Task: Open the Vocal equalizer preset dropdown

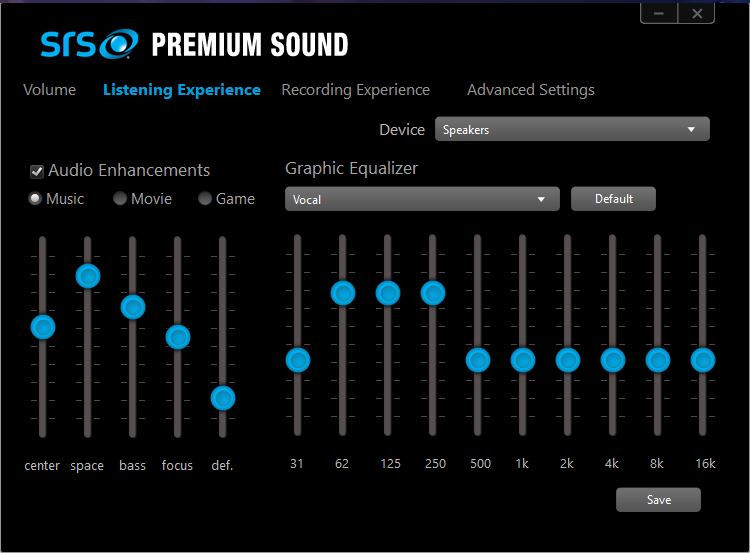Action: [422, 199]
